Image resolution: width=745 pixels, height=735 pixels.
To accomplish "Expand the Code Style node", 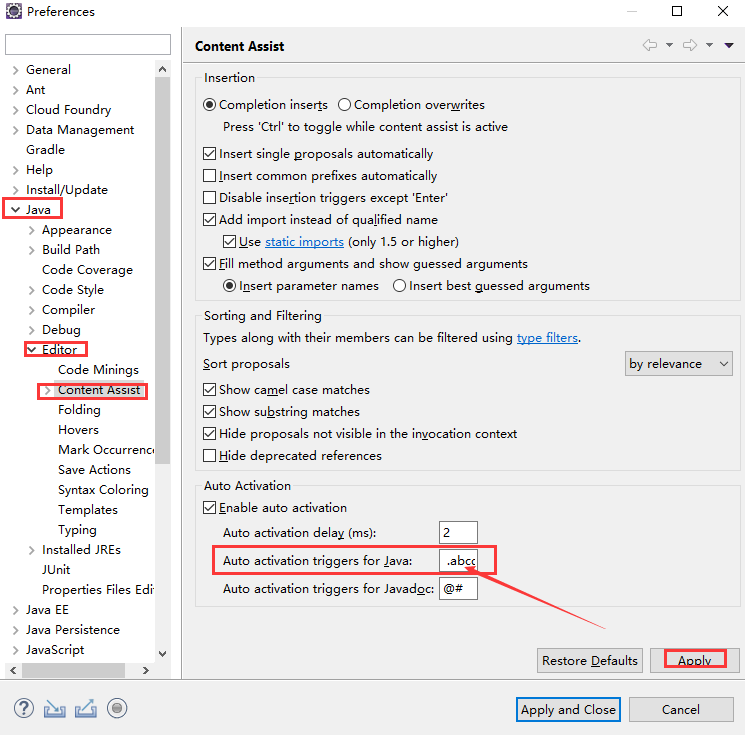I will click(32, 290).
